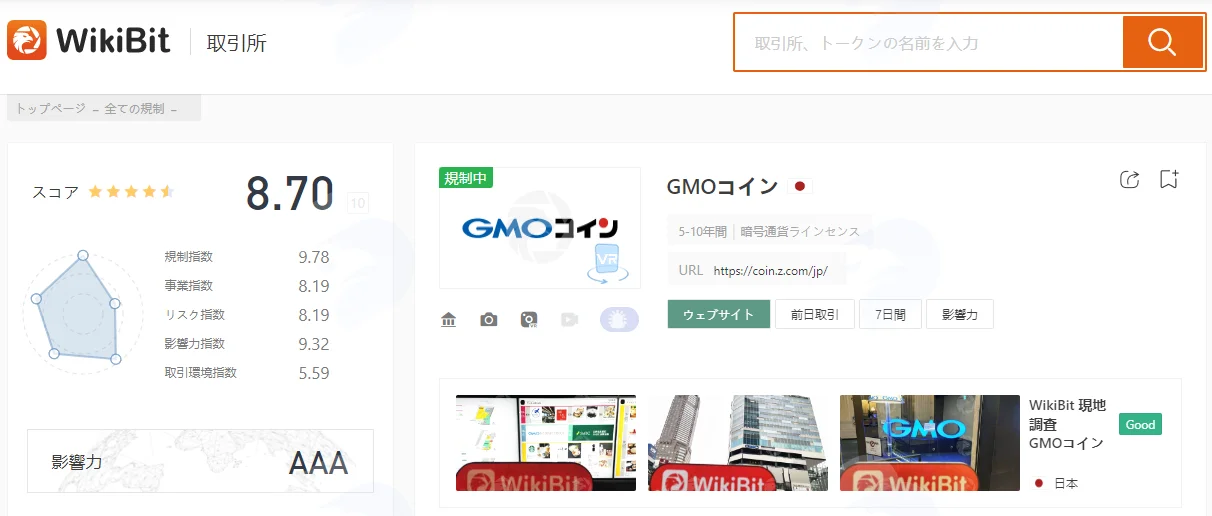Click the share icon beside GMOコイン
This screenshot has height=516, width=1212.
coord(1130,179)
